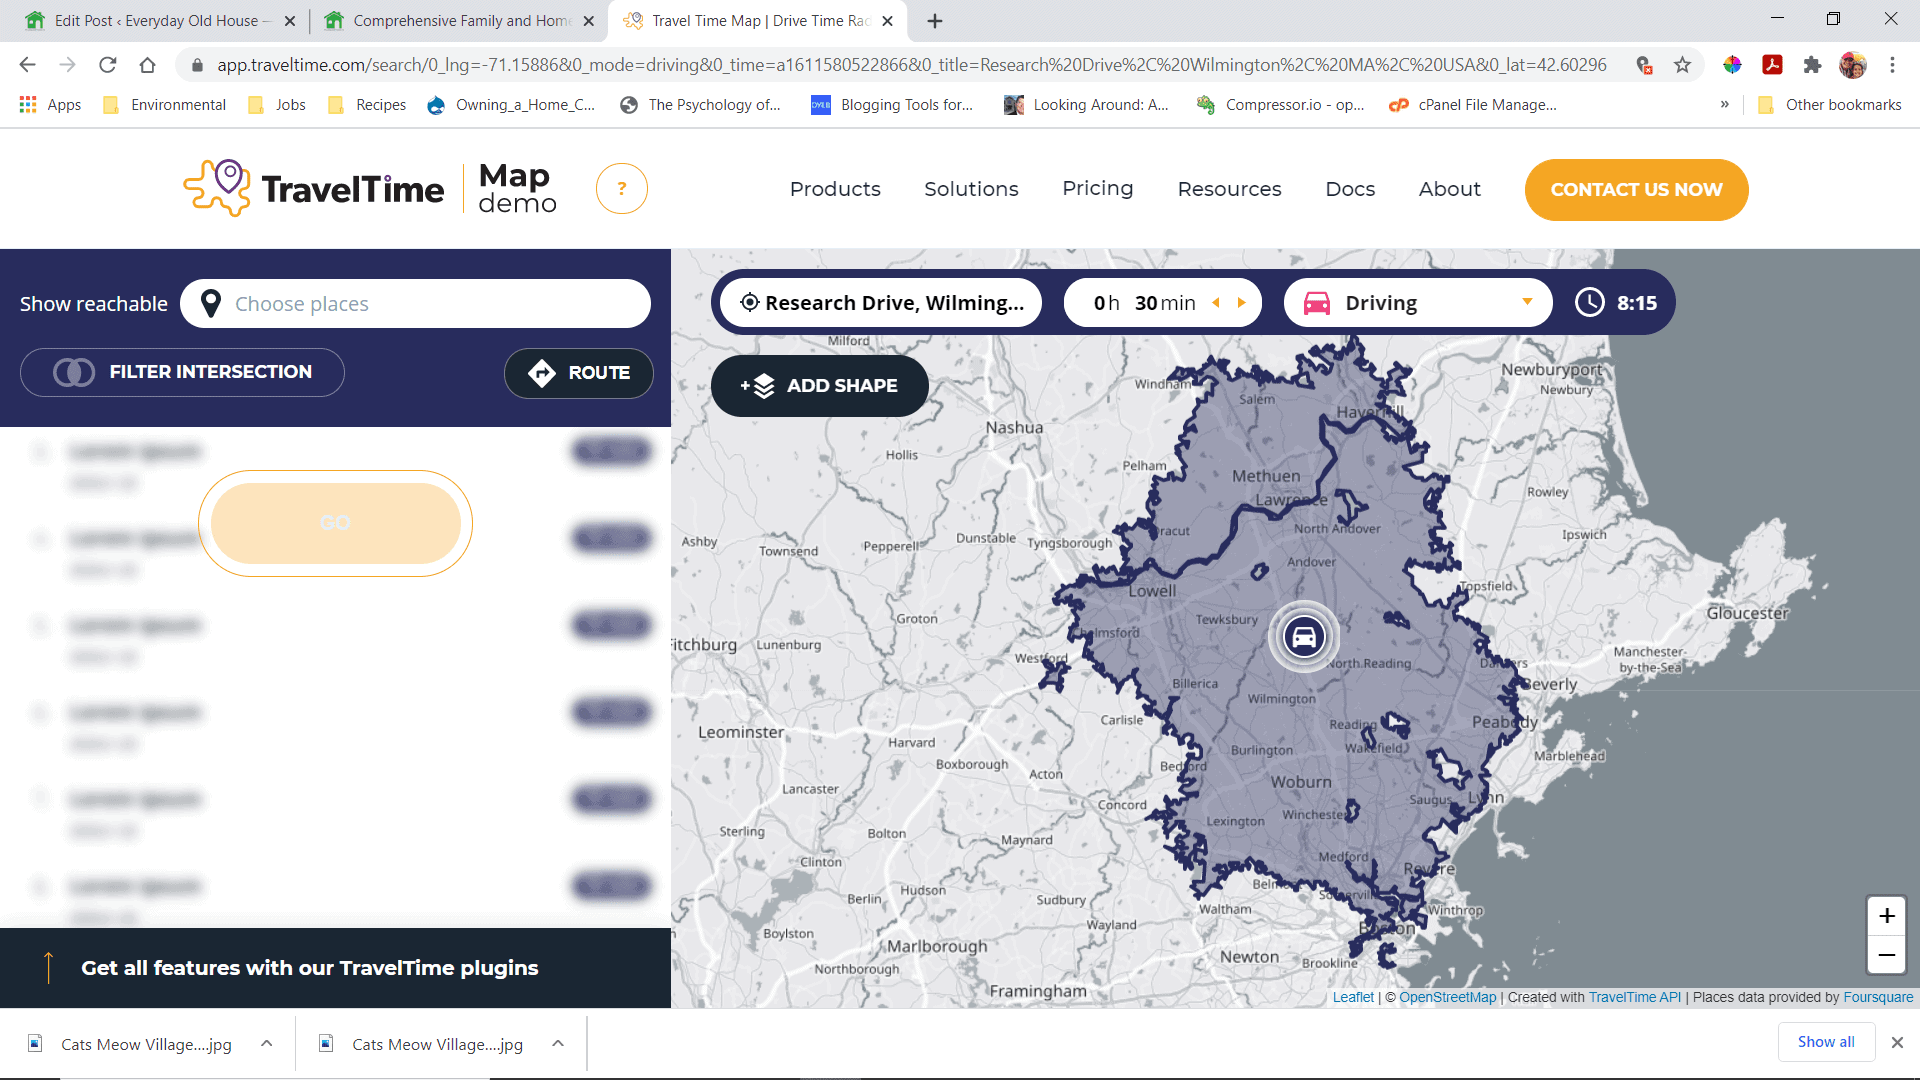Toggle the time direction arrow forward

[1241, 303]
